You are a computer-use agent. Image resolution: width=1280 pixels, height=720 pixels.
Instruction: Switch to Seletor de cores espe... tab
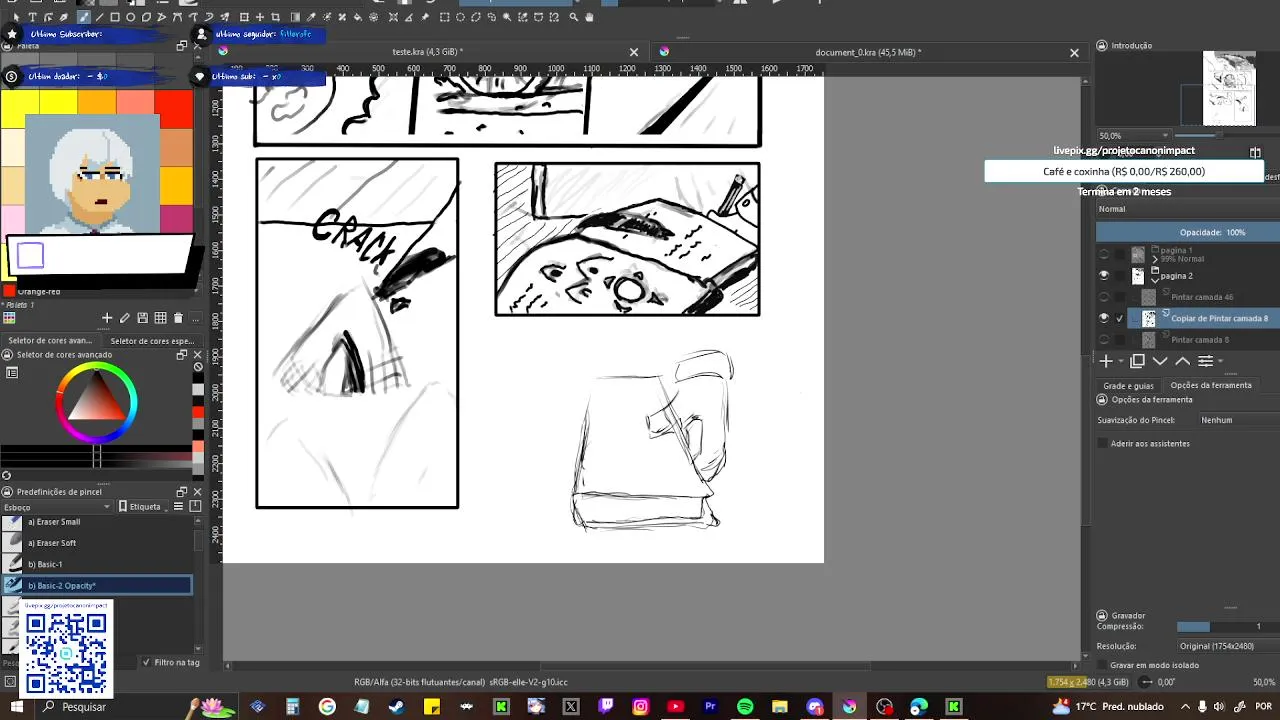pos(152,340)
